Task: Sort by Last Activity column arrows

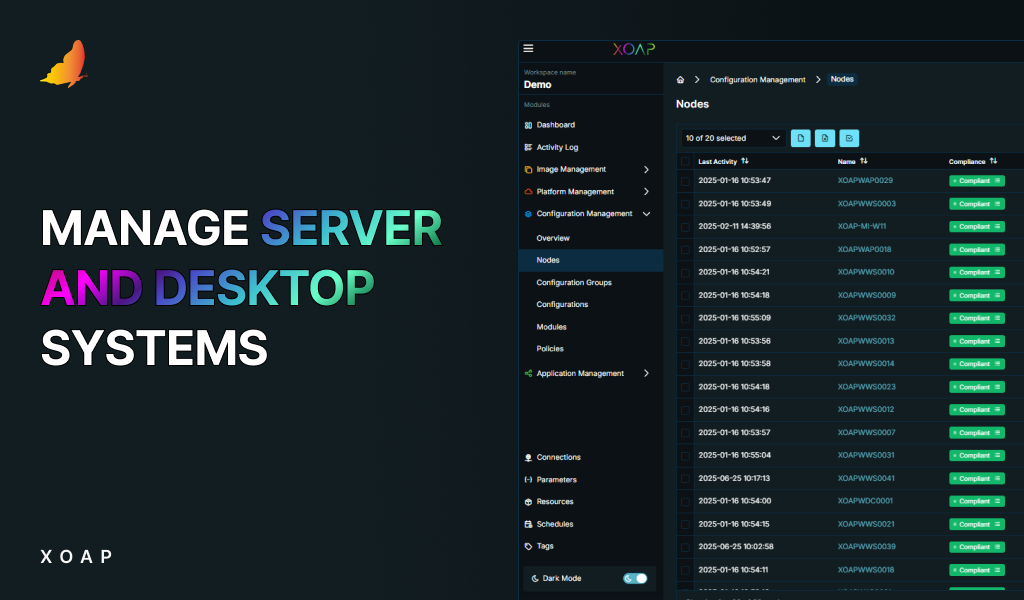Action: tap(744, 161)
